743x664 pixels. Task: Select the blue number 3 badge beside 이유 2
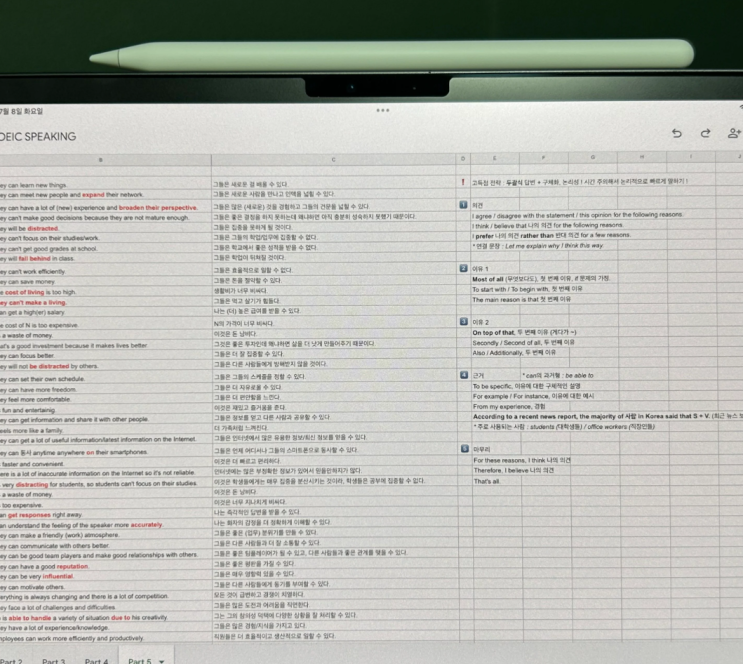point(464,321)
